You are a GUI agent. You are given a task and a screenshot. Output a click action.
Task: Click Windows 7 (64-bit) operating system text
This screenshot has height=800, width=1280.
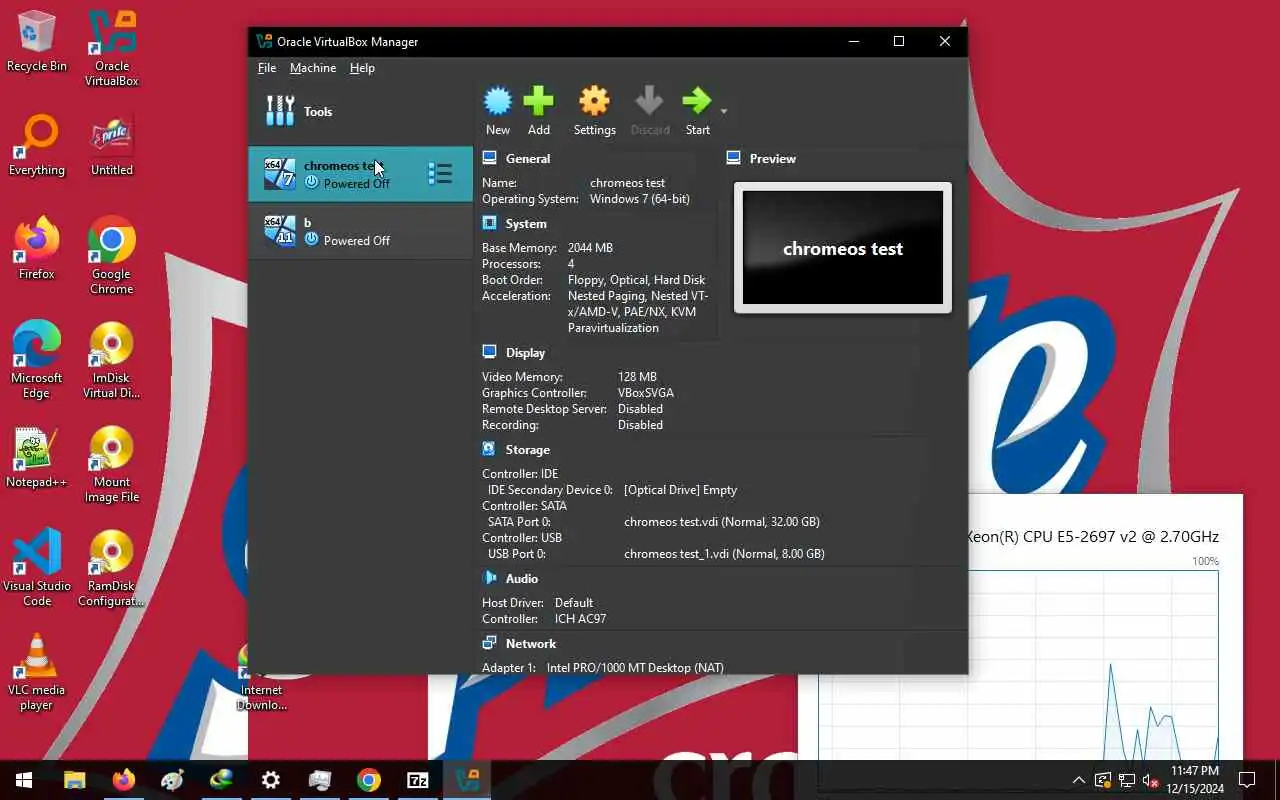(x=640, y=199)
